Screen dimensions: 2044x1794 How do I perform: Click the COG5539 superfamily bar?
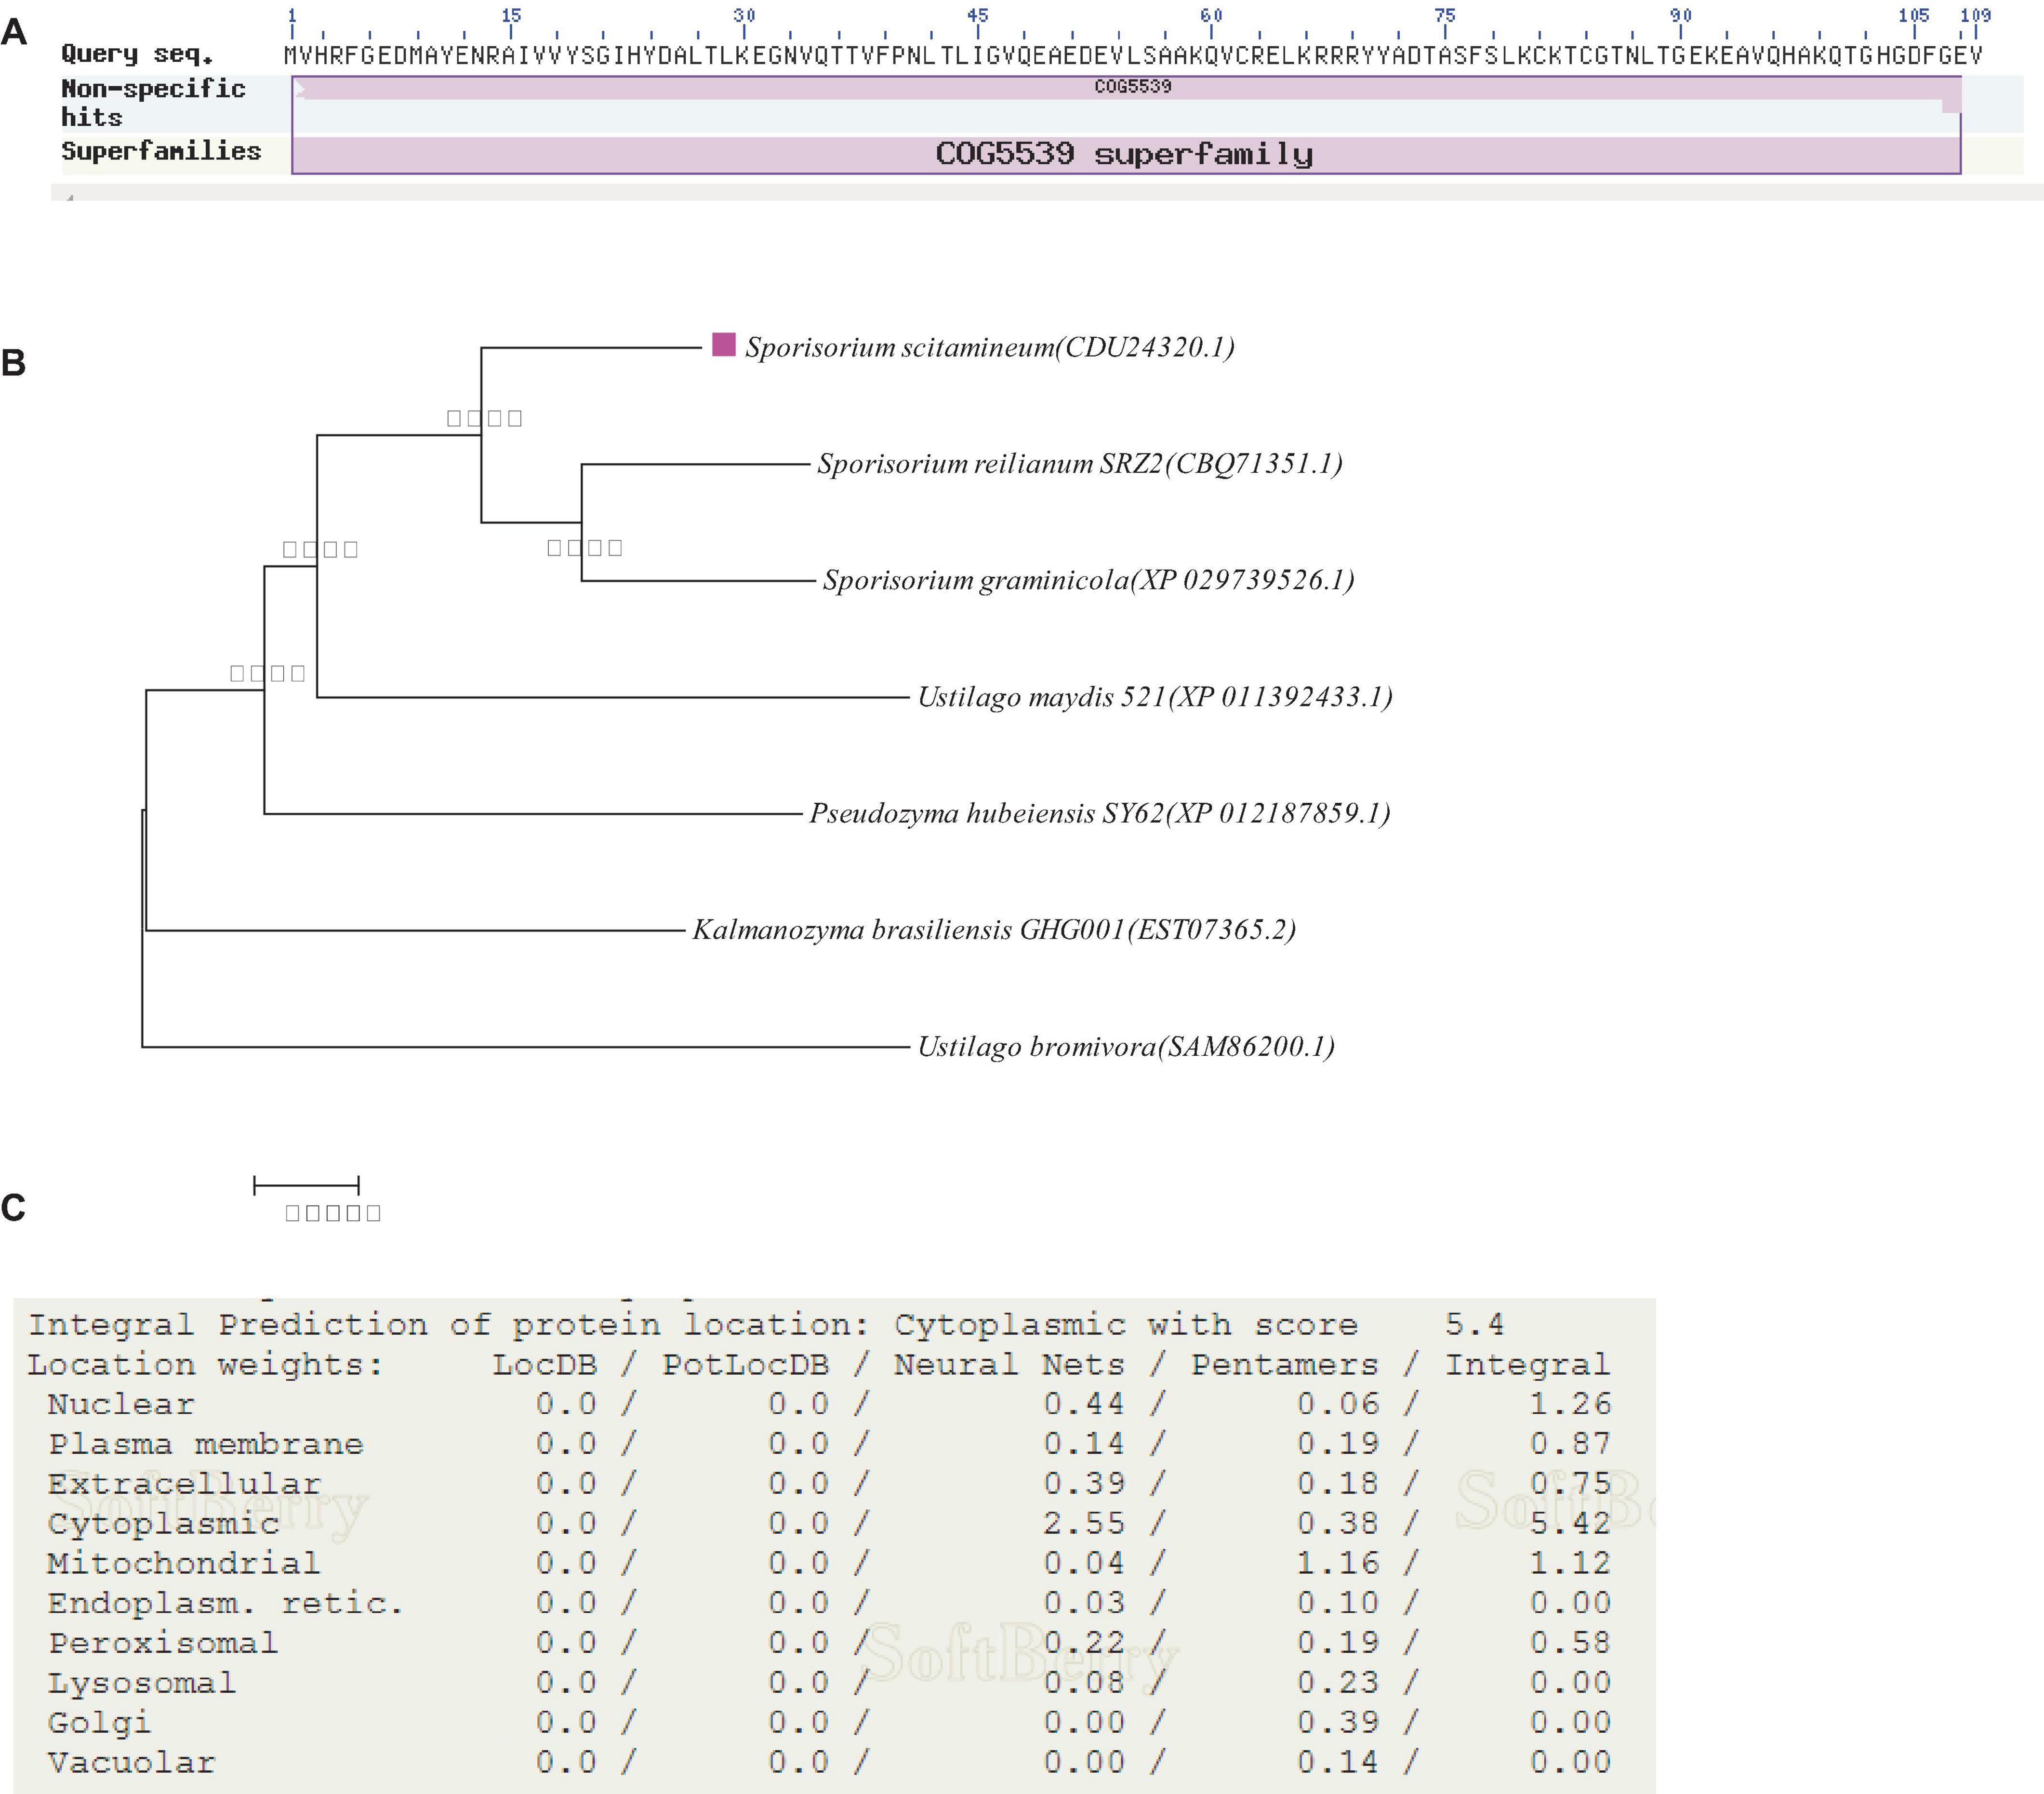tap(1126, 154)
